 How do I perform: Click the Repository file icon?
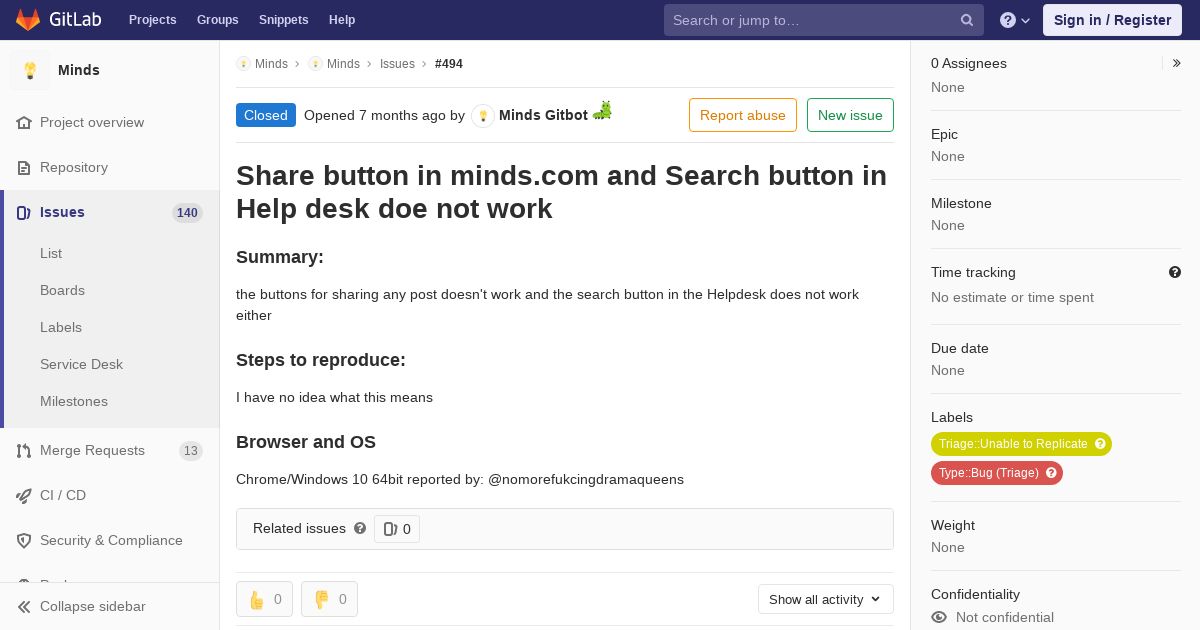coord(24,167)
